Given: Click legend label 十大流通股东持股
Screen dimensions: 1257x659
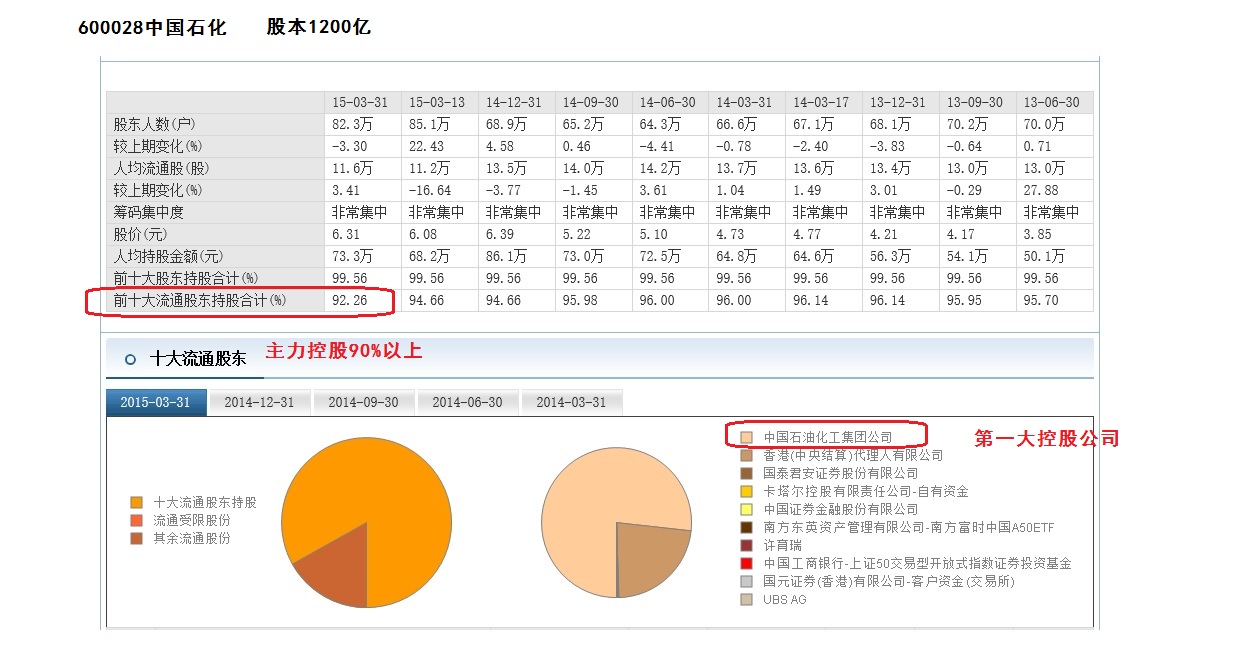Looking at the screenshot, I should tap(205, 502).
